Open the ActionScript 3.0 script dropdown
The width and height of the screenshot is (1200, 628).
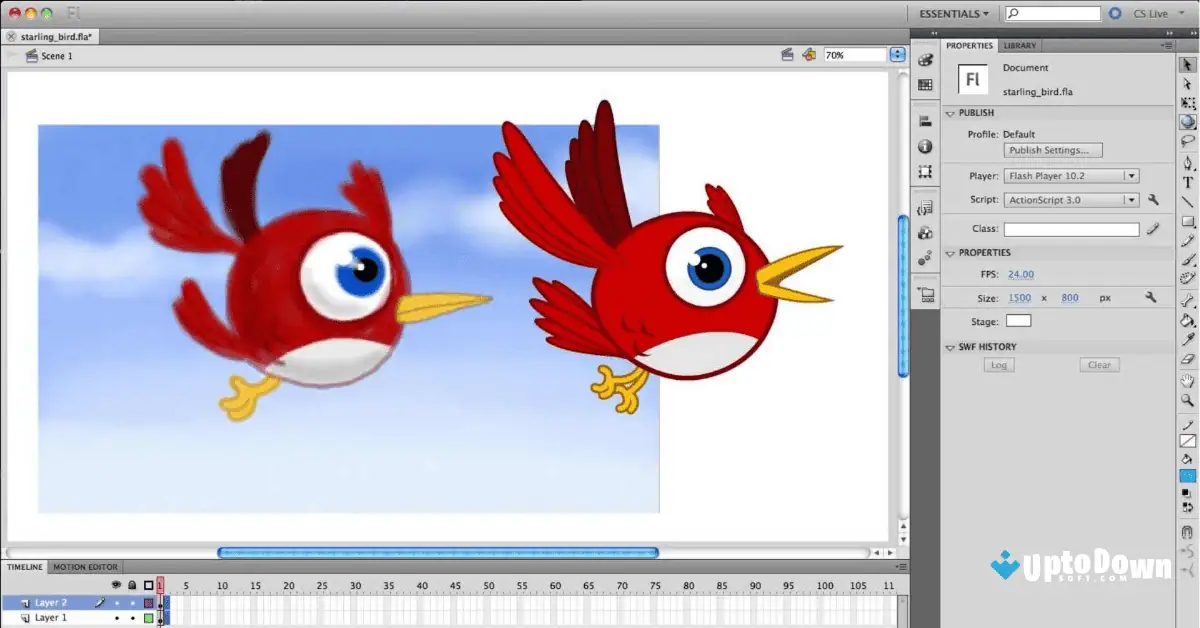pos(1132,199)
